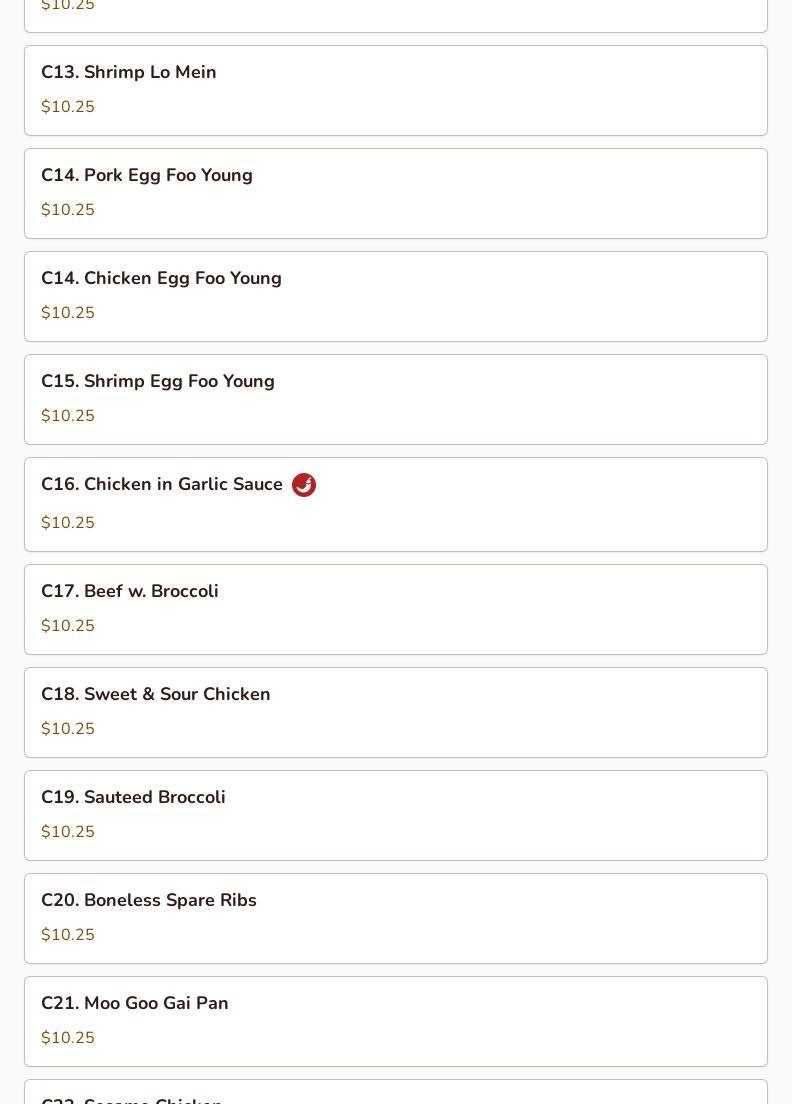The height and width of the screenshot is (1104, 792).
Task: Click the price under Chicken in Garlic Sauce
Action: [x=68, y=522]
